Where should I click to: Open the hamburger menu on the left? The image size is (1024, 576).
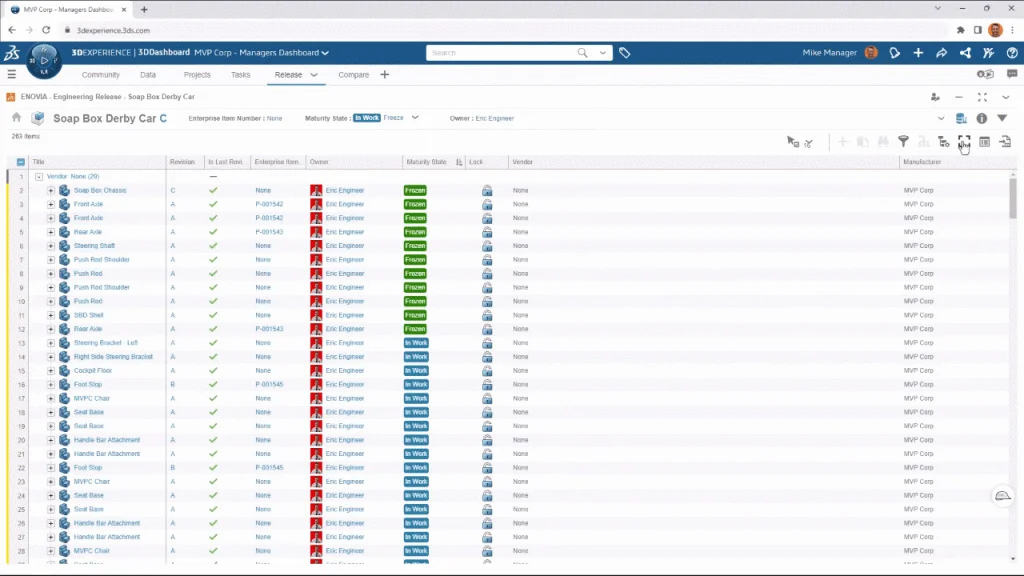(x=12, y=75)
